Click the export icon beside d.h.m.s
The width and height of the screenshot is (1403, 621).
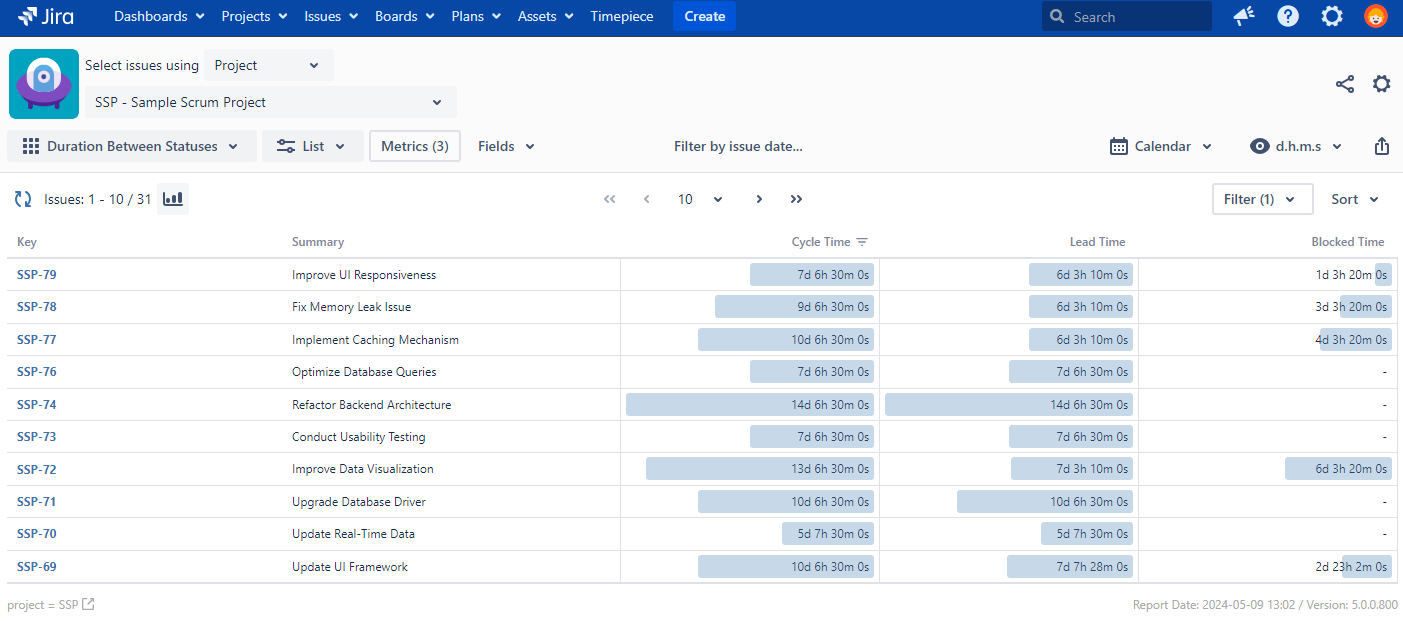1381,146
